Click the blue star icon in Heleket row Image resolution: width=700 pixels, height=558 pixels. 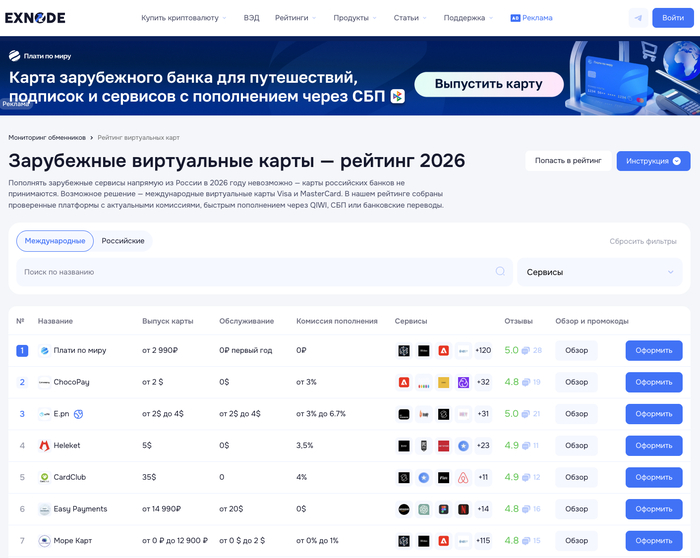463,446
